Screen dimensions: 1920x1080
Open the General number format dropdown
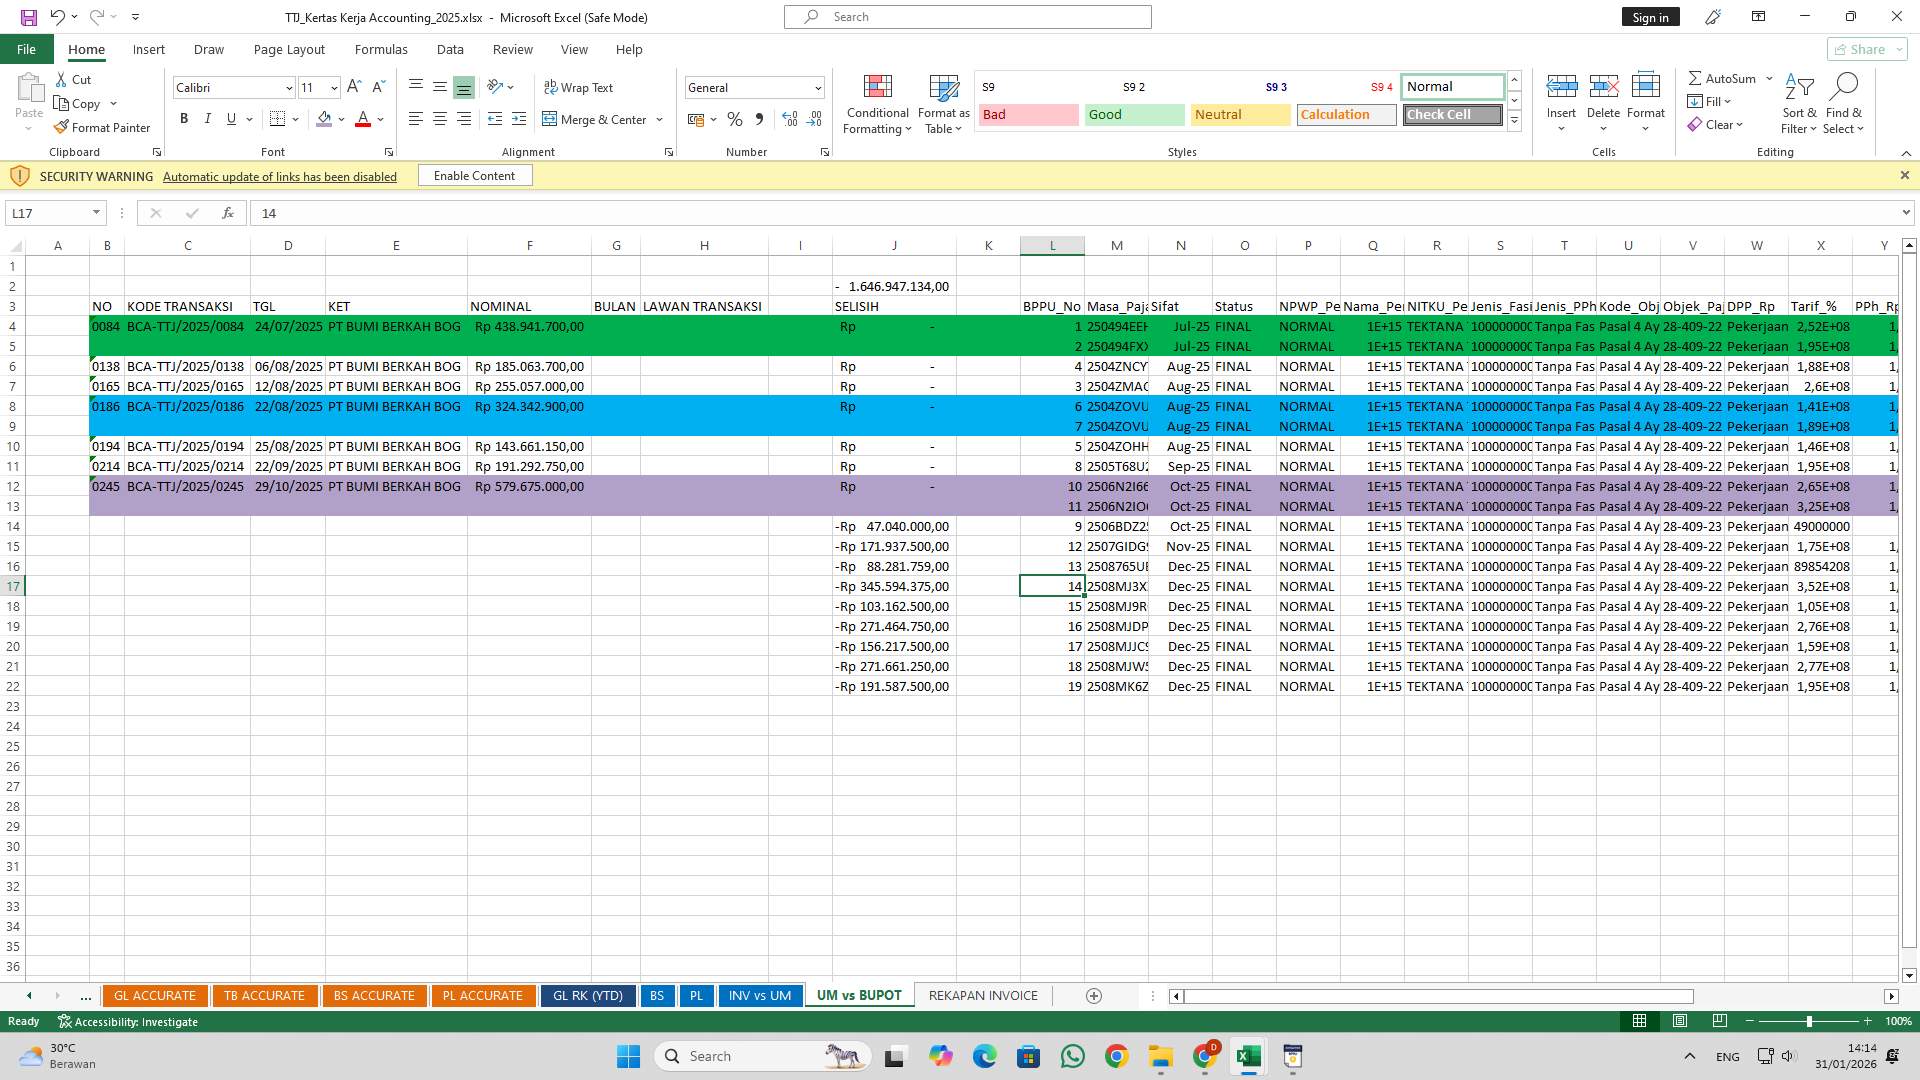pos(817,87)
